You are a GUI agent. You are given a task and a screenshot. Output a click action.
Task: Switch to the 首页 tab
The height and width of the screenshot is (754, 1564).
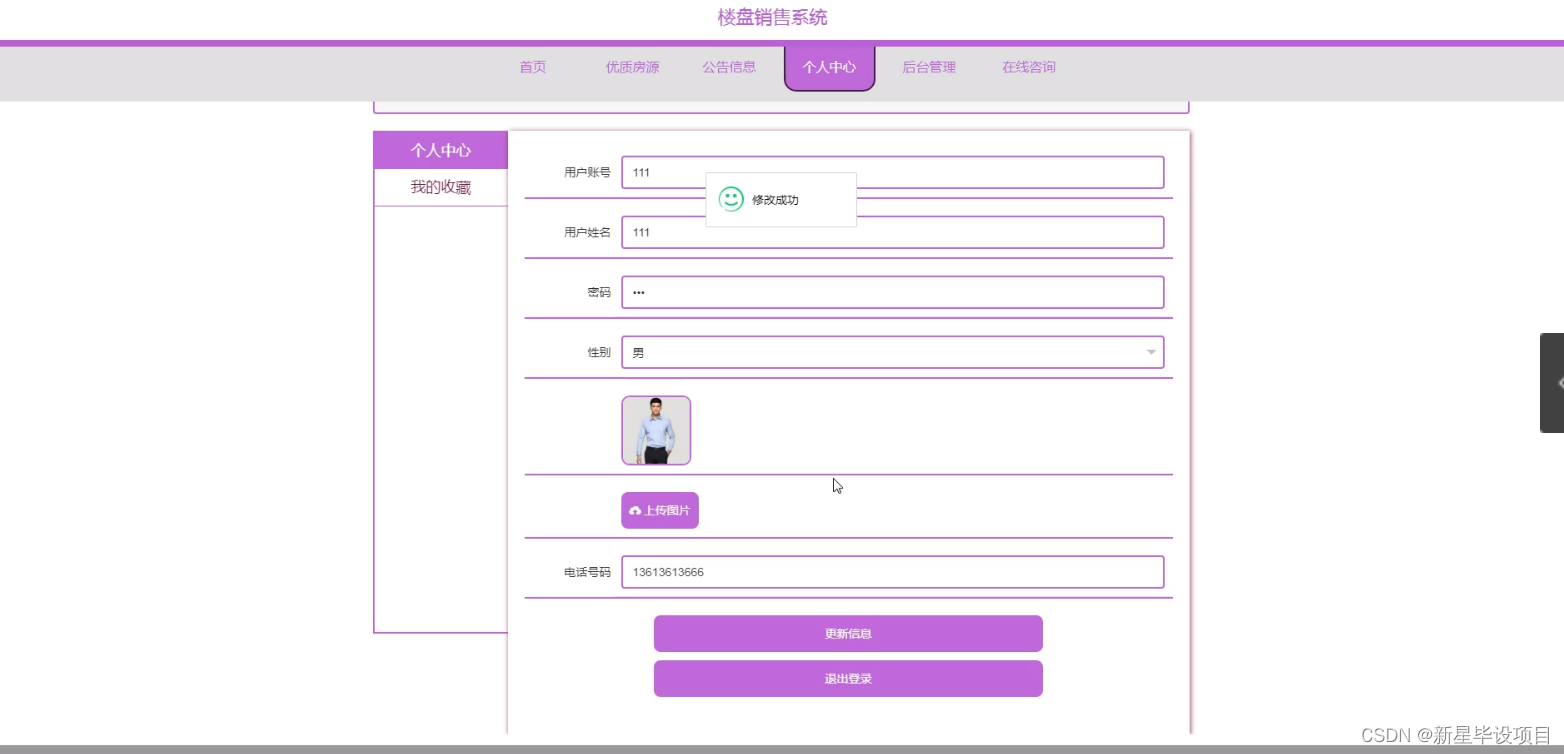[531, 67]
